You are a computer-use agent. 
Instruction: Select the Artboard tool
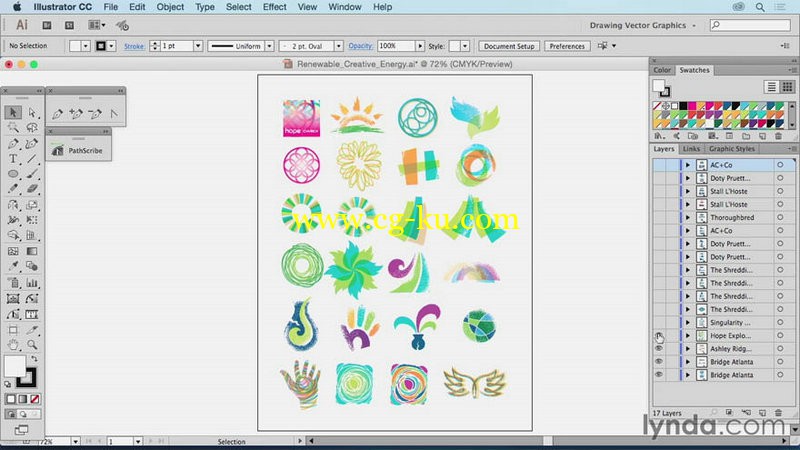pyautogui.click(x=13, y=330)
